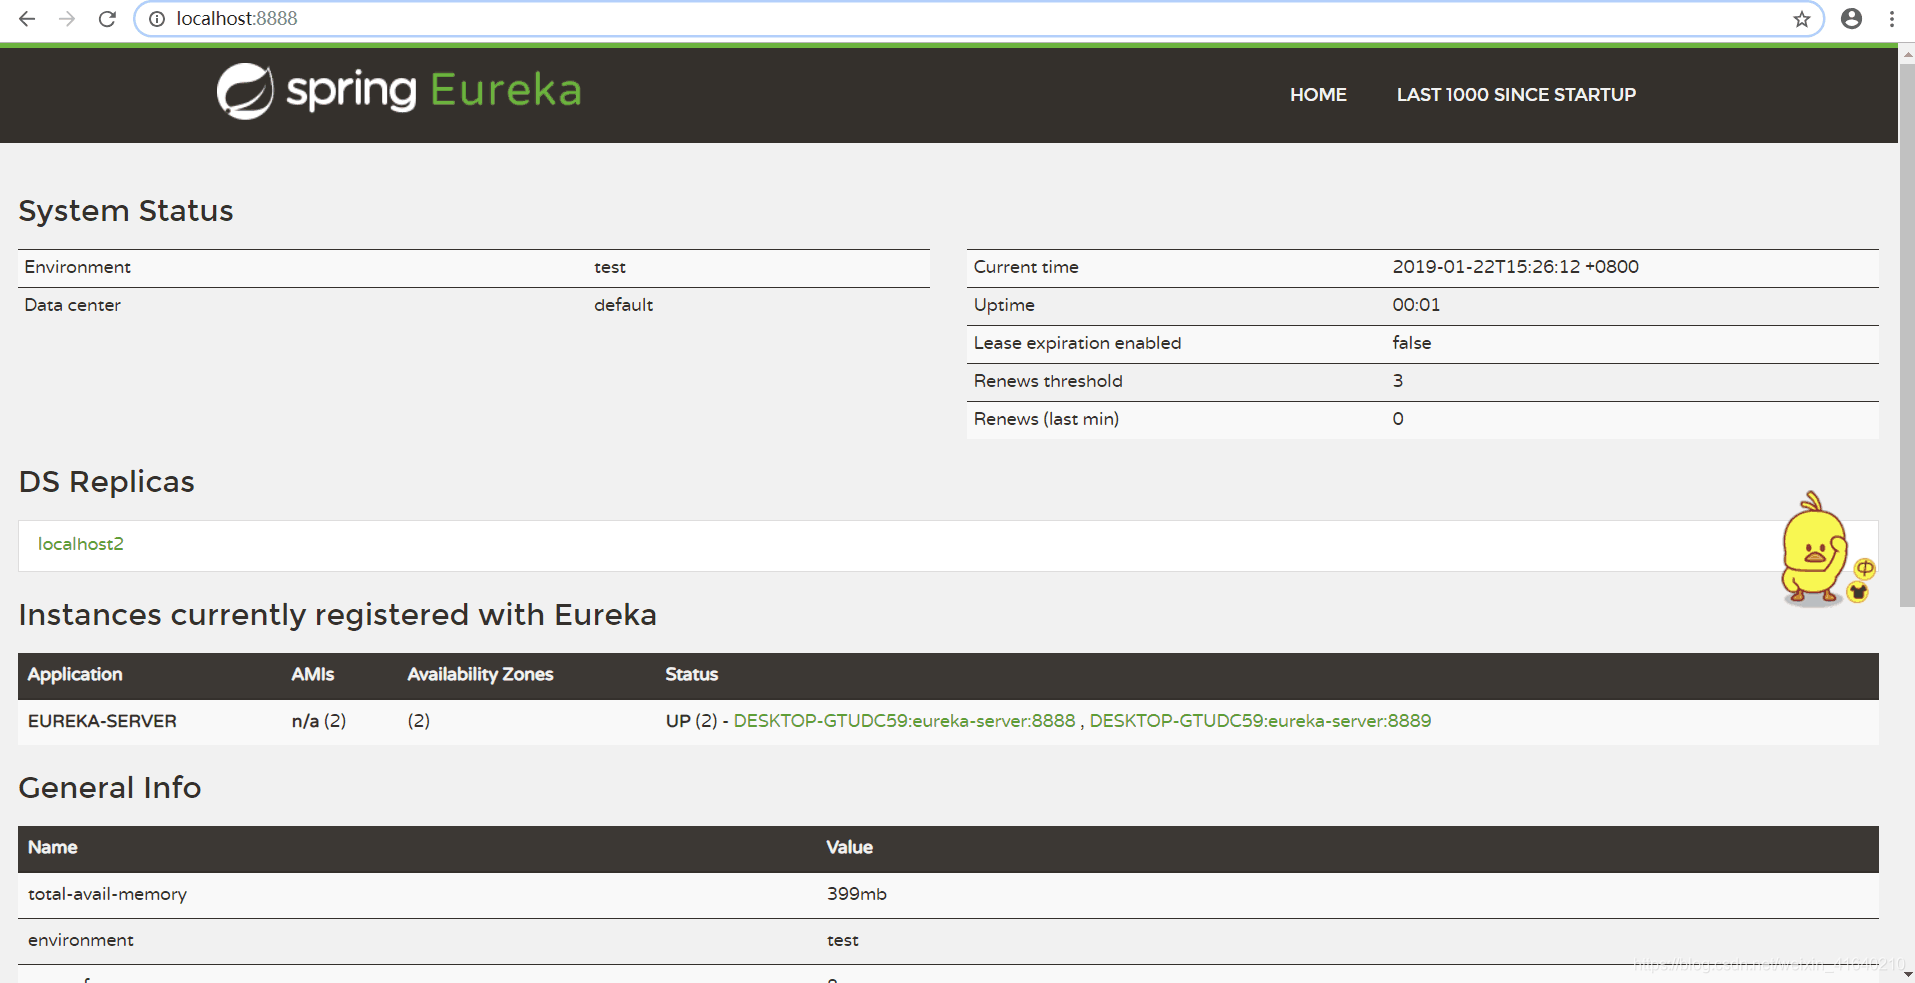Select the Availability Zones column header
Image resolution: width=1915 pixels, height=983 pixels.
480,675
